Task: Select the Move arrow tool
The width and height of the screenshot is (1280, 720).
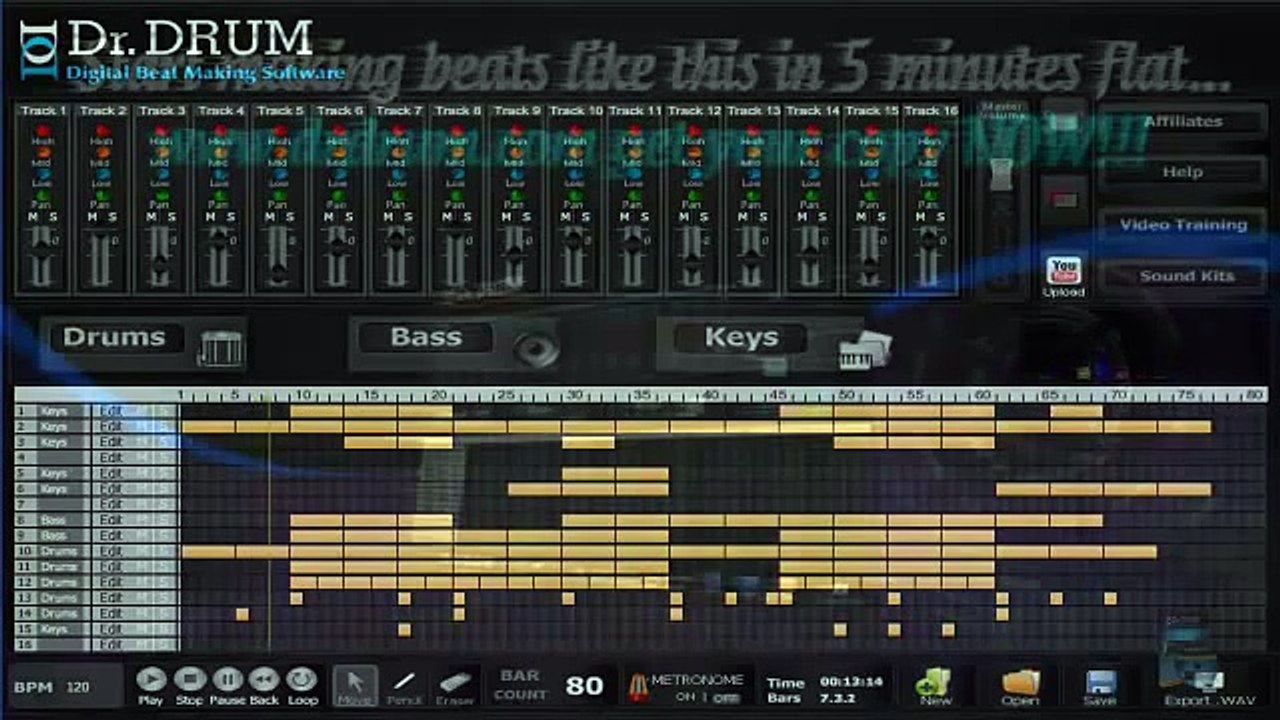Action: 355,685
